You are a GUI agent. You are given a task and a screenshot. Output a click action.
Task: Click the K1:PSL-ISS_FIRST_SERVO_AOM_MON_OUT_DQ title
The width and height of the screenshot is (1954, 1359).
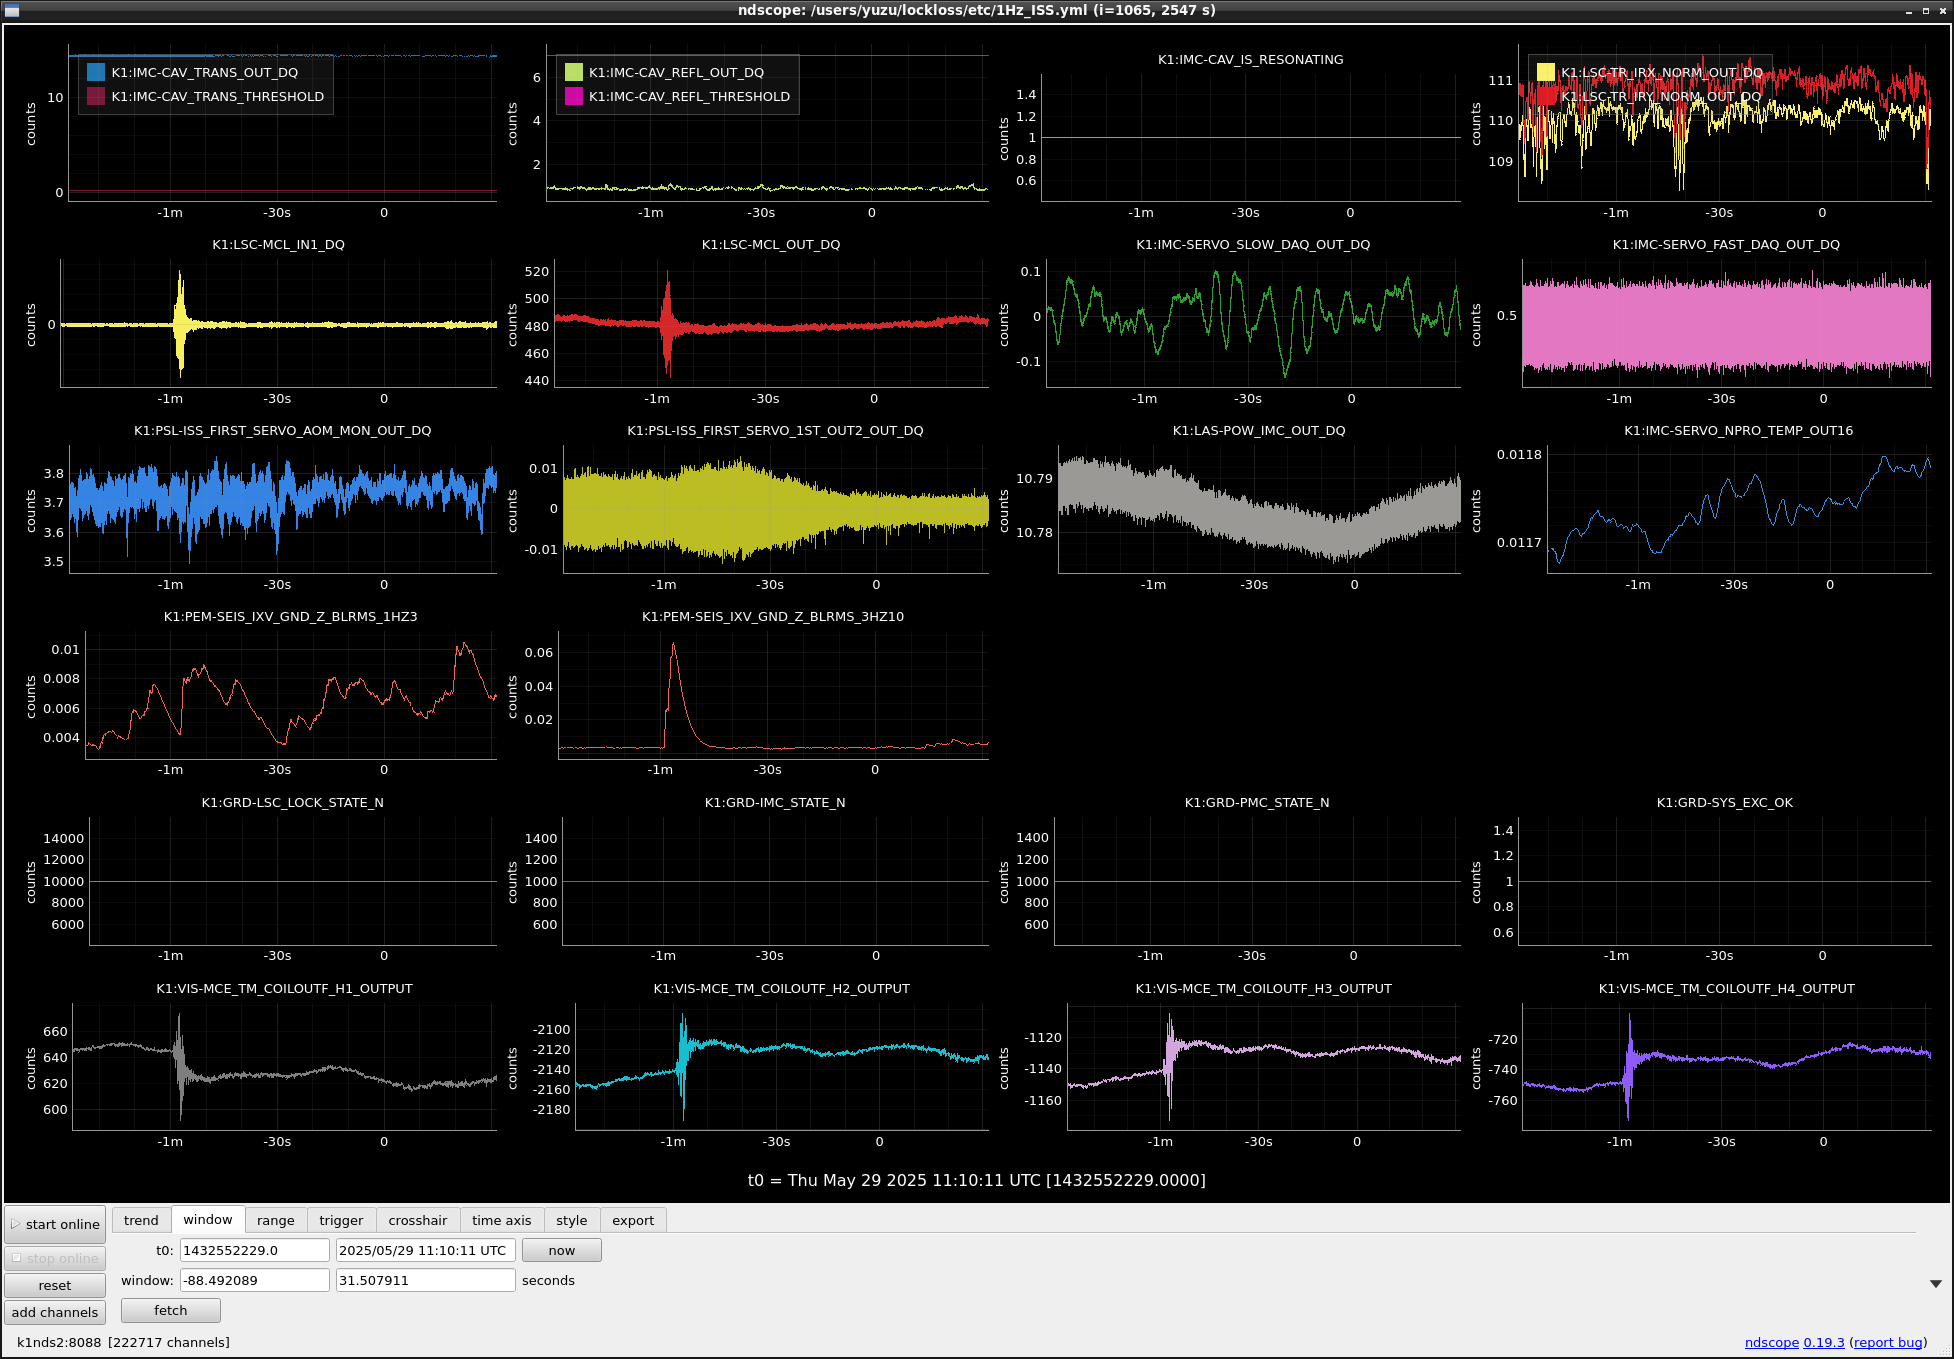[283, 430]
